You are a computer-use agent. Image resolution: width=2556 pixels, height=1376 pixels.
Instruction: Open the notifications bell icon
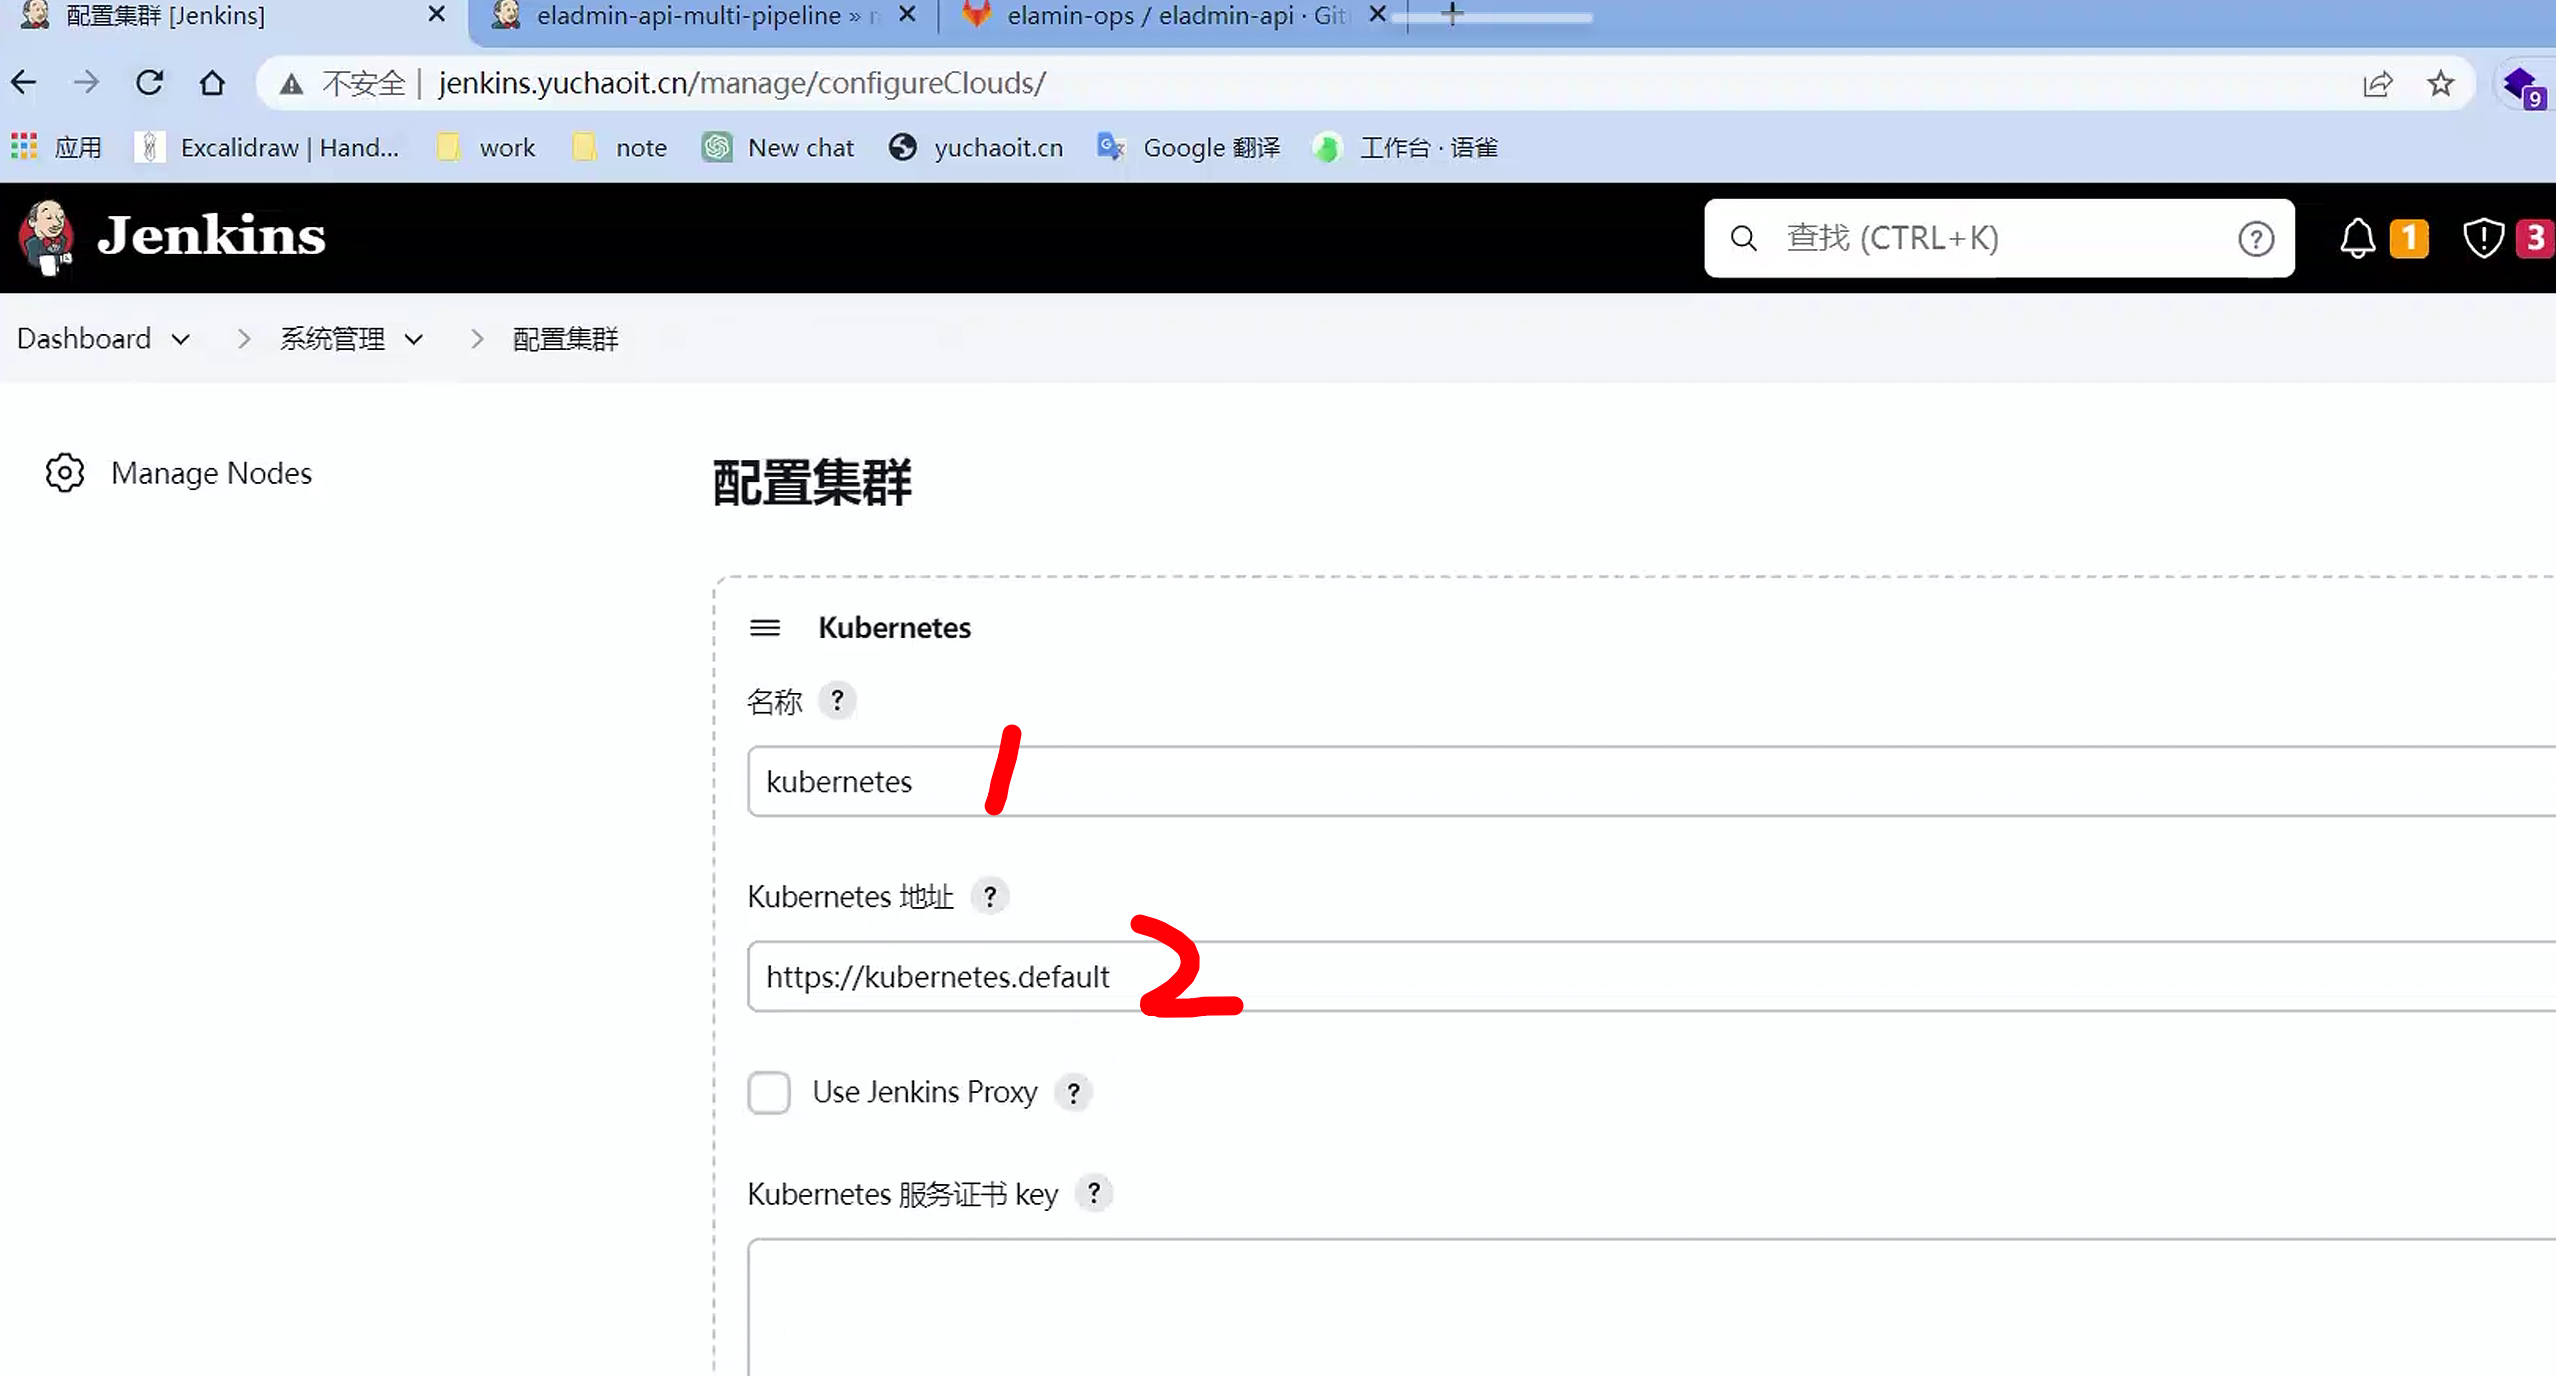(x=2357, y=238)
